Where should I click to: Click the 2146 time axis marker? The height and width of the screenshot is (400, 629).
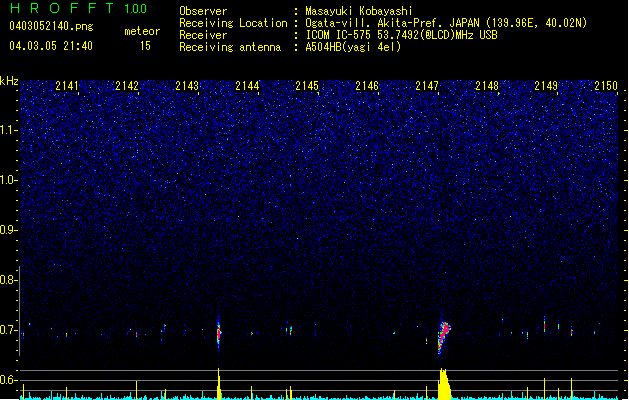click(x=367, y=85)
